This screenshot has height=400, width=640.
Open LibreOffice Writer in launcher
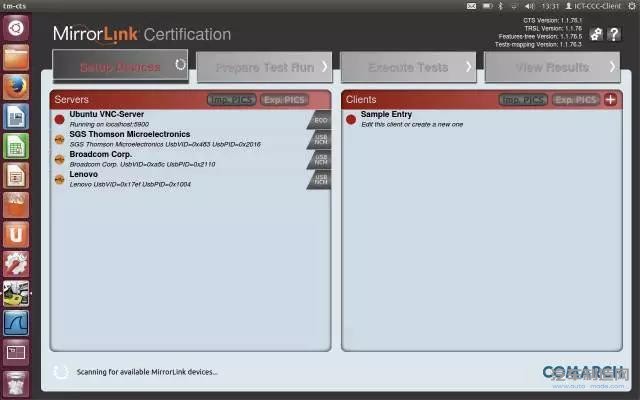coord(16,117)
